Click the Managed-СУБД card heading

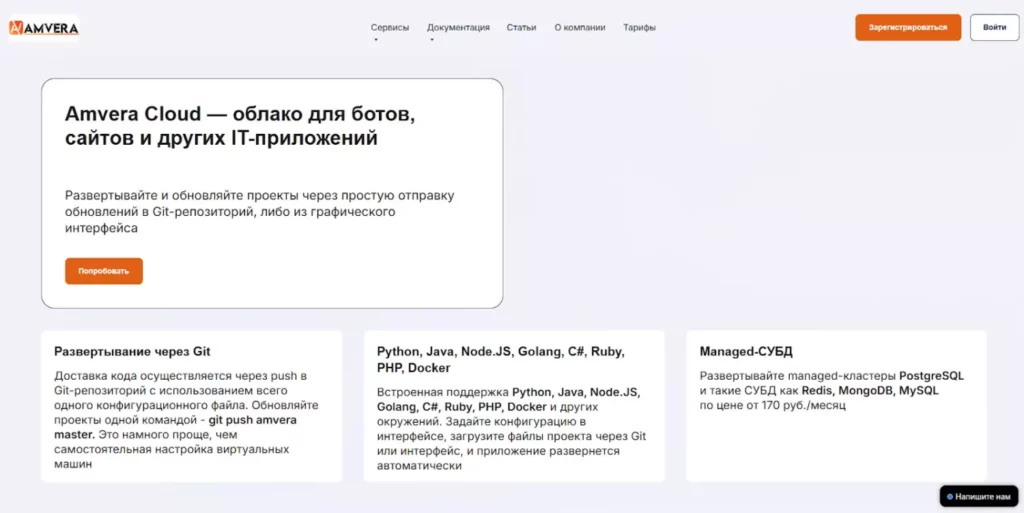tap(746, 352)
